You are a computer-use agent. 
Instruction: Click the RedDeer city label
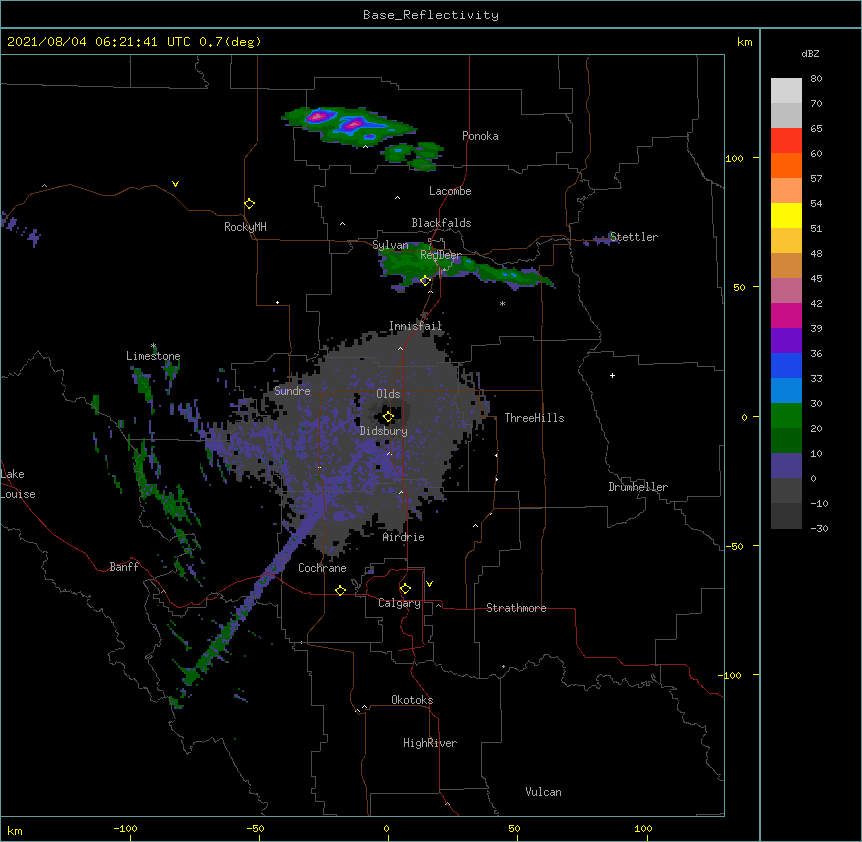(440, 255)
